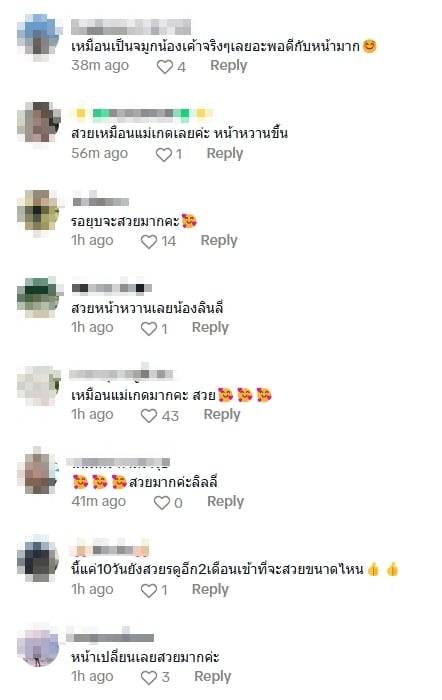
Task: Reply to the comment with 3 likes
Action: [213, 676]
